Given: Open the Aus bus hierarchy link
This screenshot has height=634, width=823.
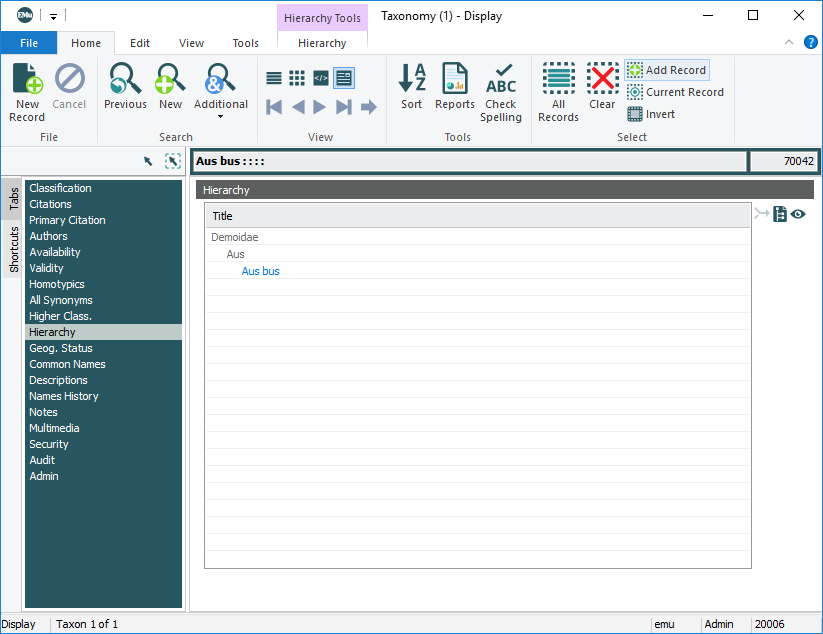Looking at the screenshot, I should click(261, 271).
